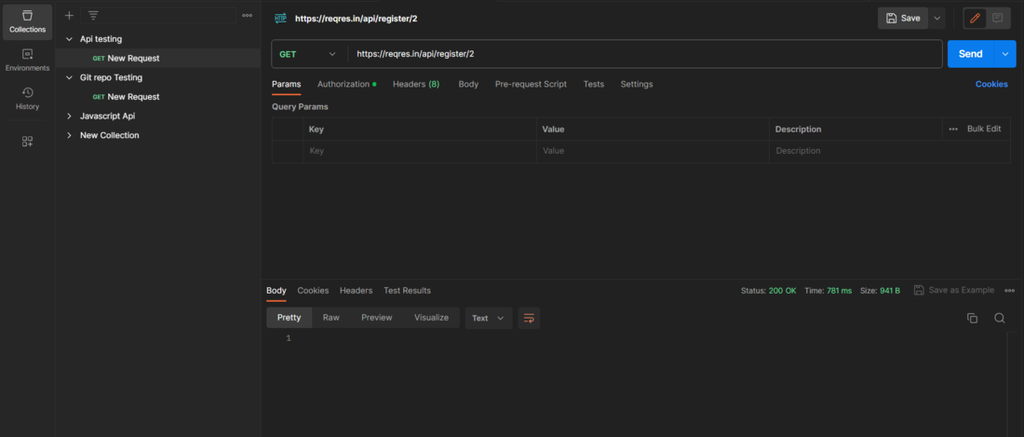This screenshot has width=1024, height=437.
Task: Open the Text format dropdown
Action: coord(488,318)
